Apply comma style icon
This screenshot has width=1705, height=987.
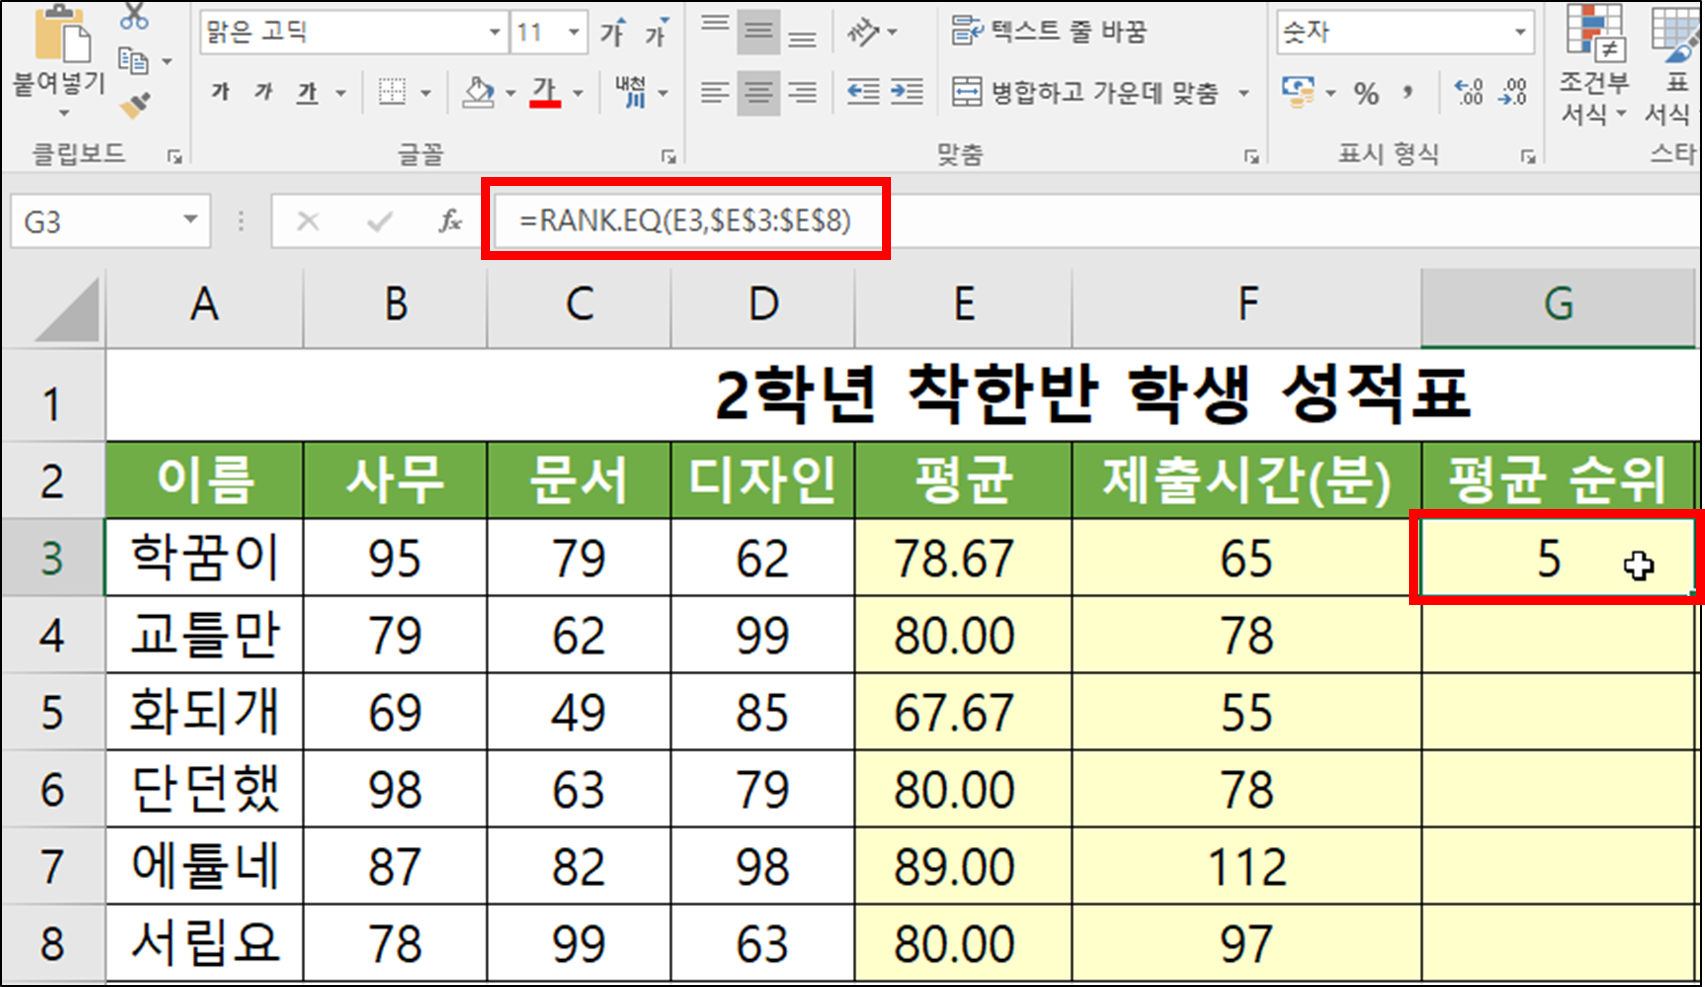pyautogui.click(x=1408, y=93)
